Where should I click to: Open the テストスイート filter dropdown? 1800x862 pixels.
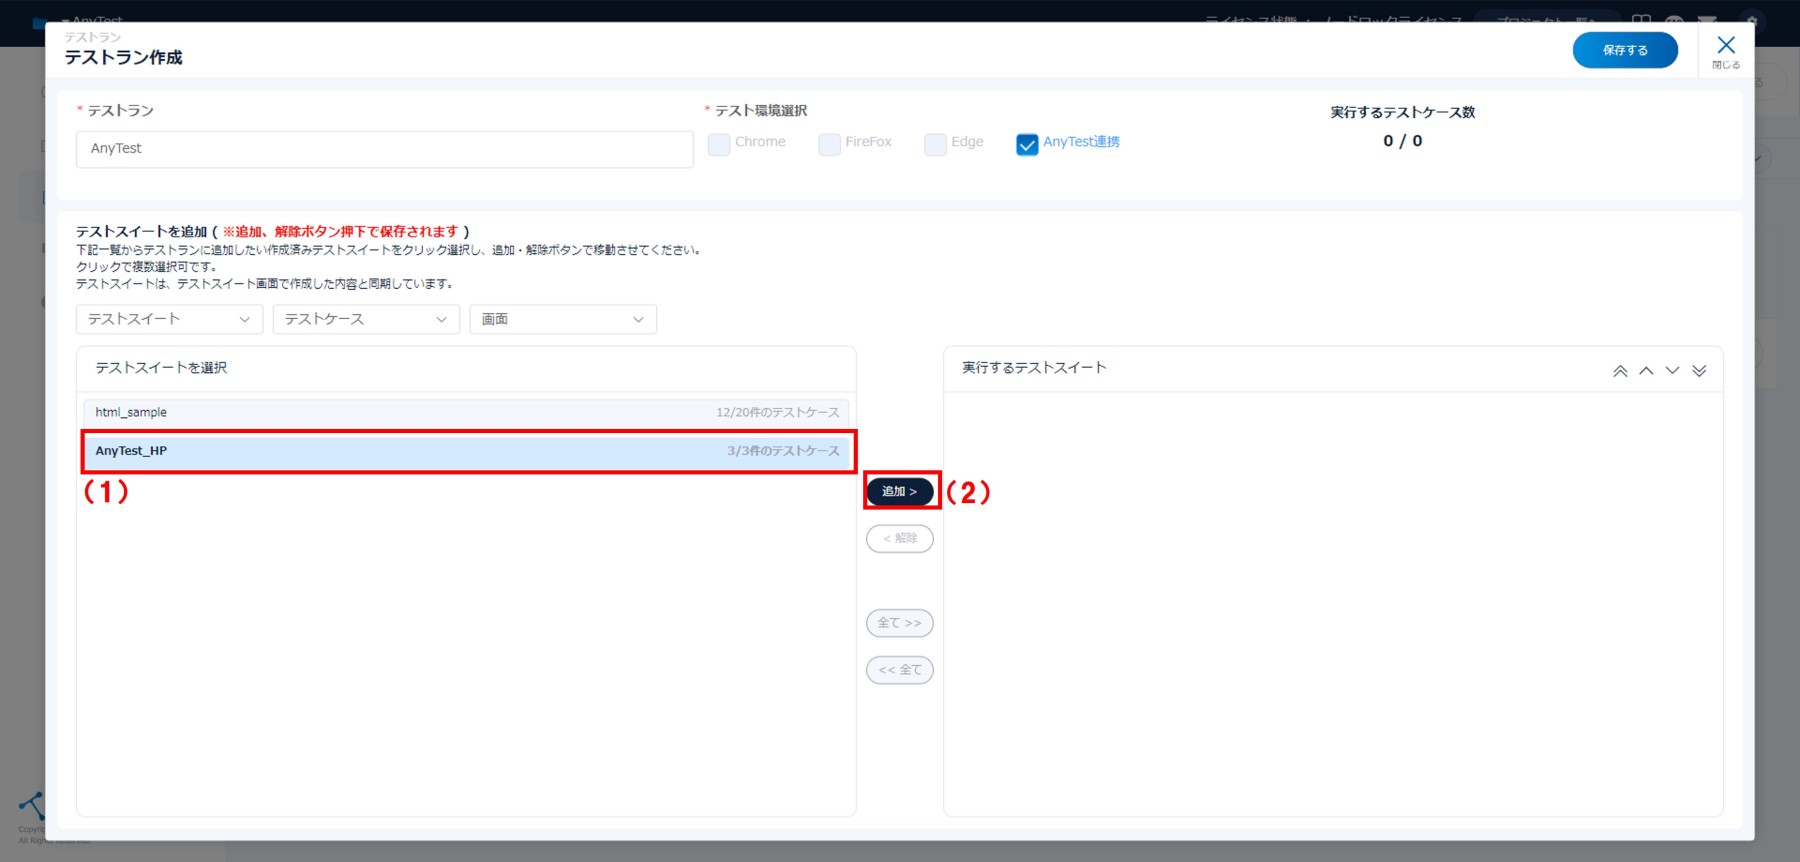[169, 319]
